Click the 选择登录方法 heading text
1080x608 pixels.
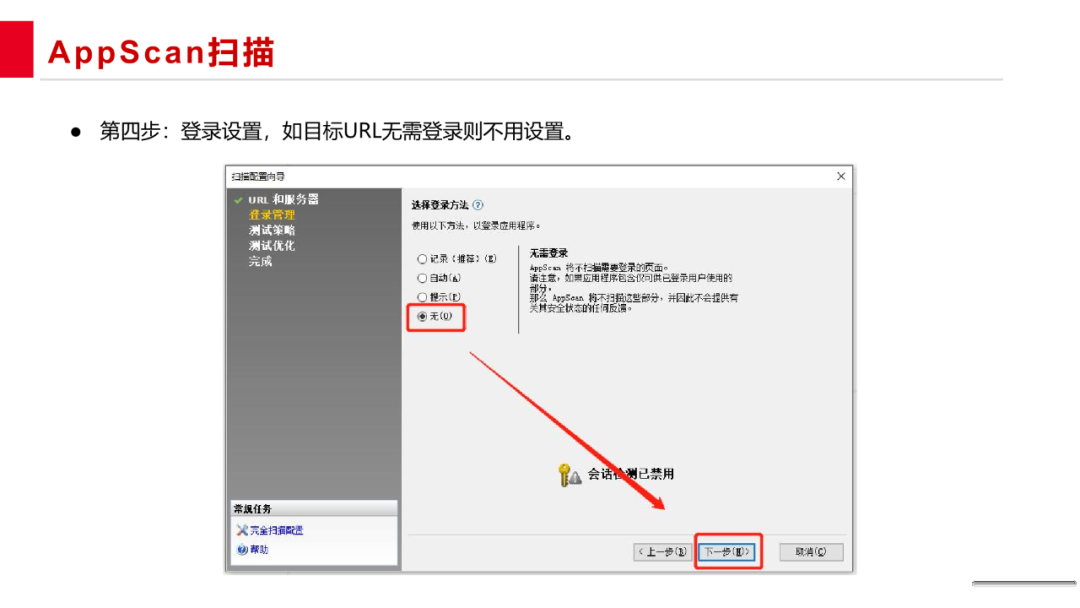[439, 205]
